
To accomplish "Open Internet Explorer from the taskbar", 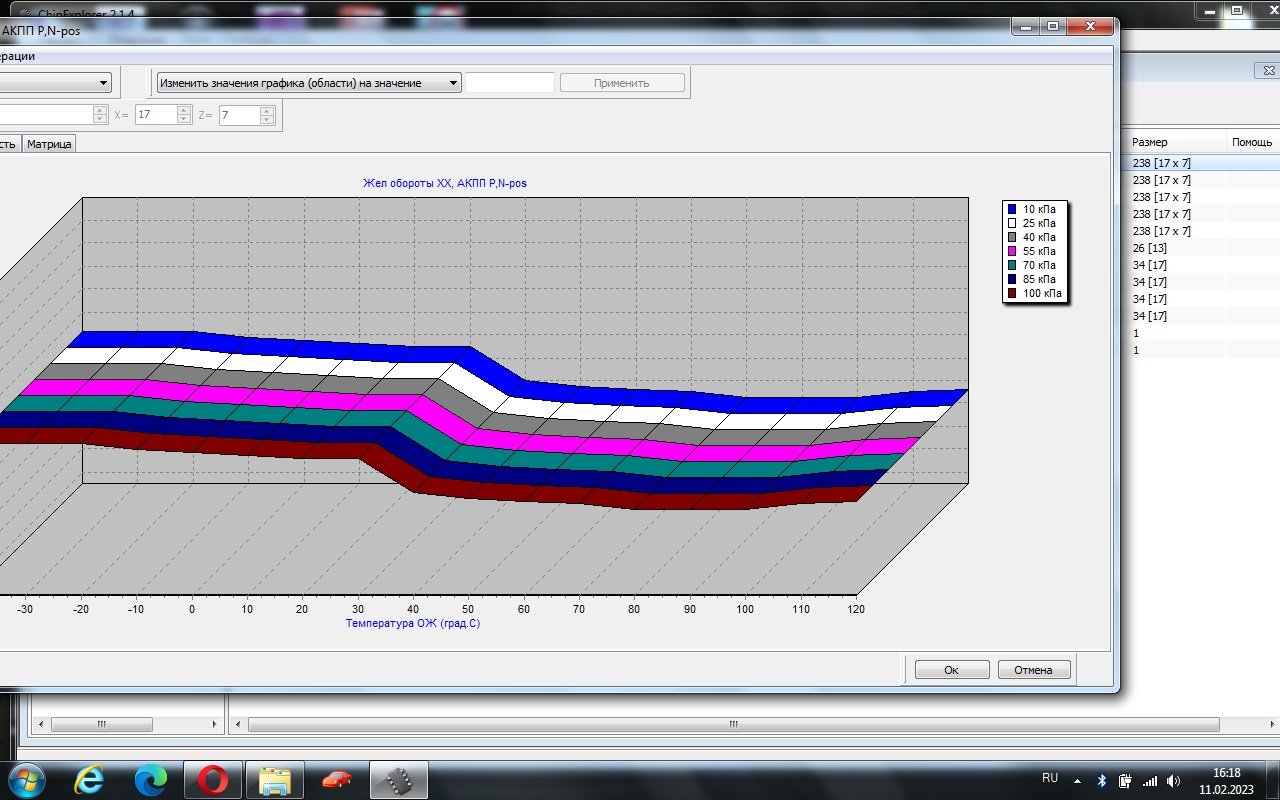I will (87, 779).
